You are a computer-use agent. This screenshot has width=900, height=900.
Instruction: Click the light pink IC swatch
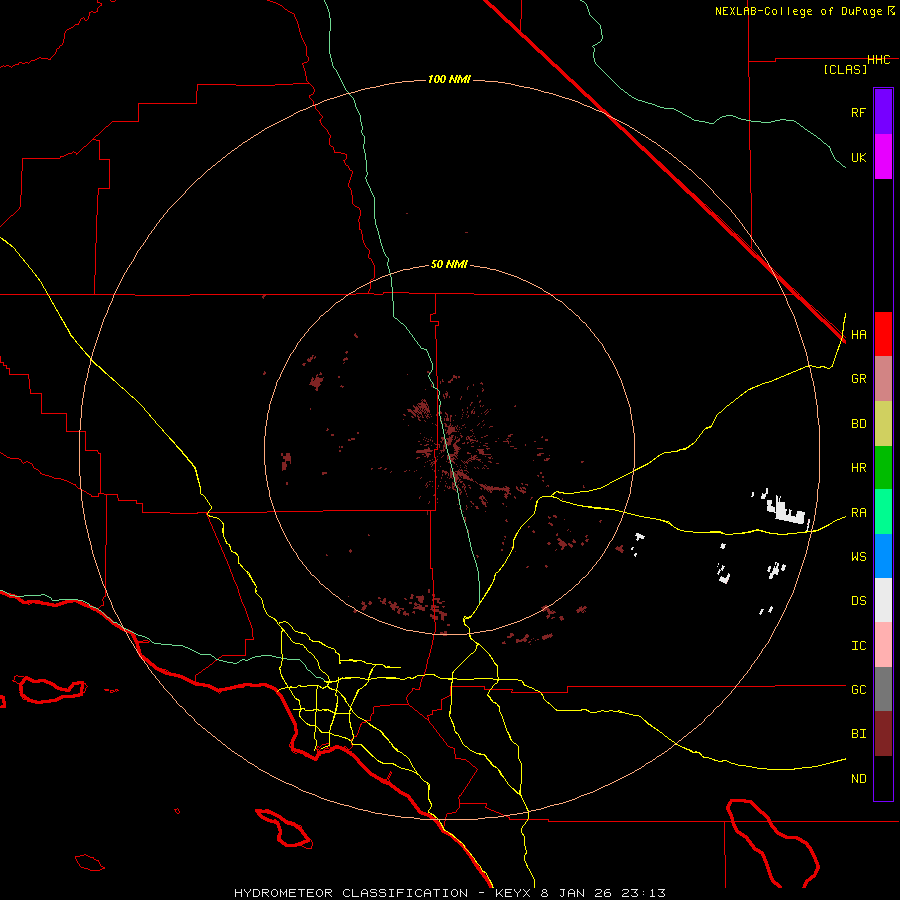tap(883, 645)
